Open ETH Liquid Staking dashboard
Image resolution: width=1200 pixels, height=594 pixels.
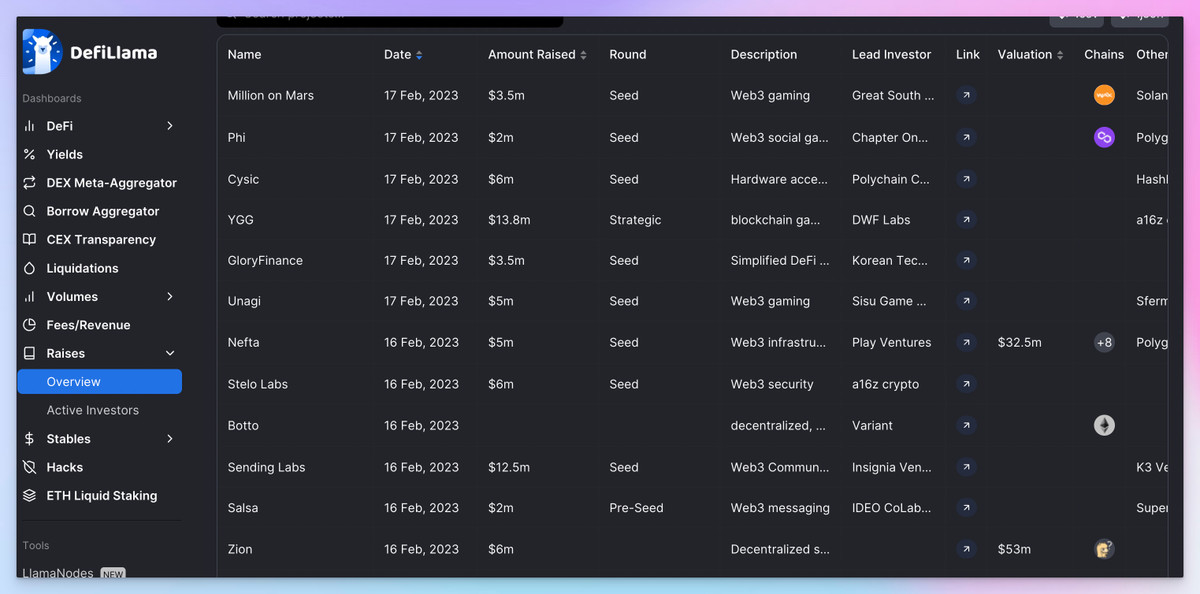[x=101, y=496]
